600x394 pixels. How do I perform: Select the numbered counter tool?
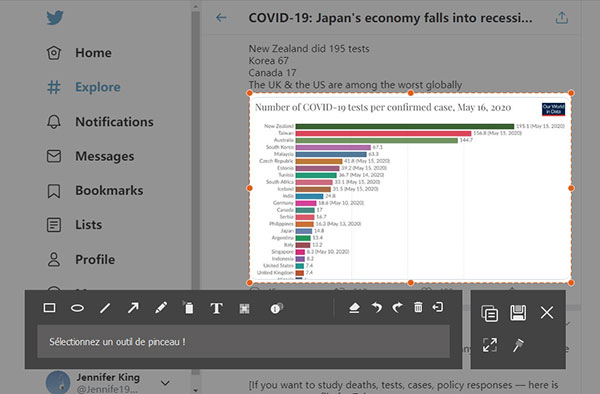pyautogui.click(x=276, y=308)
